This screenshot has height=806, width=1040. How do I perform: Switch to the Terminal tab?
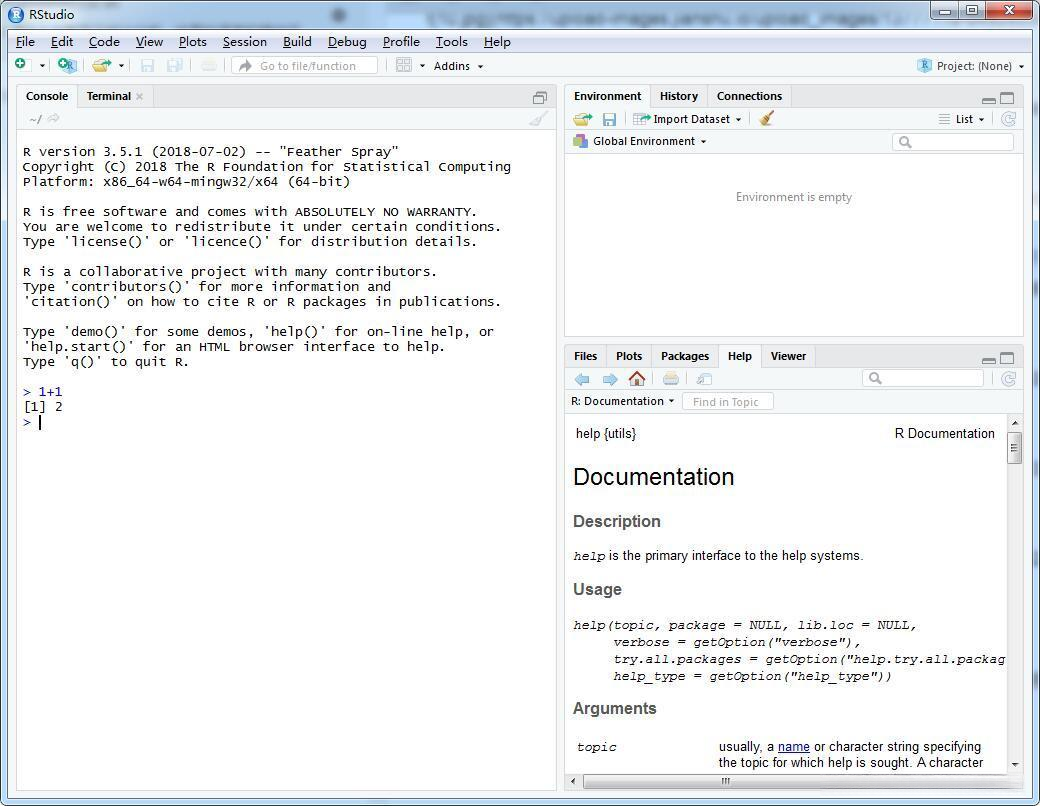108,96
